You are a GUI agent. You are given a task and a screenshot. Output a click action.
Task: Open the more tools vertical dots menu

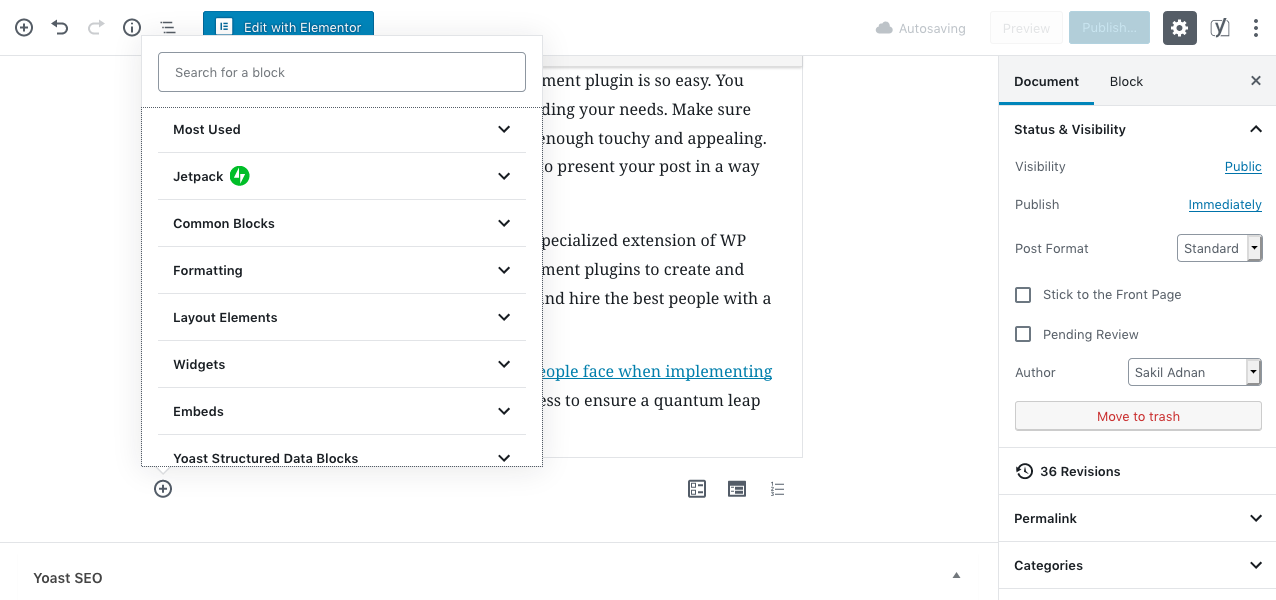tap(1256, 28)
